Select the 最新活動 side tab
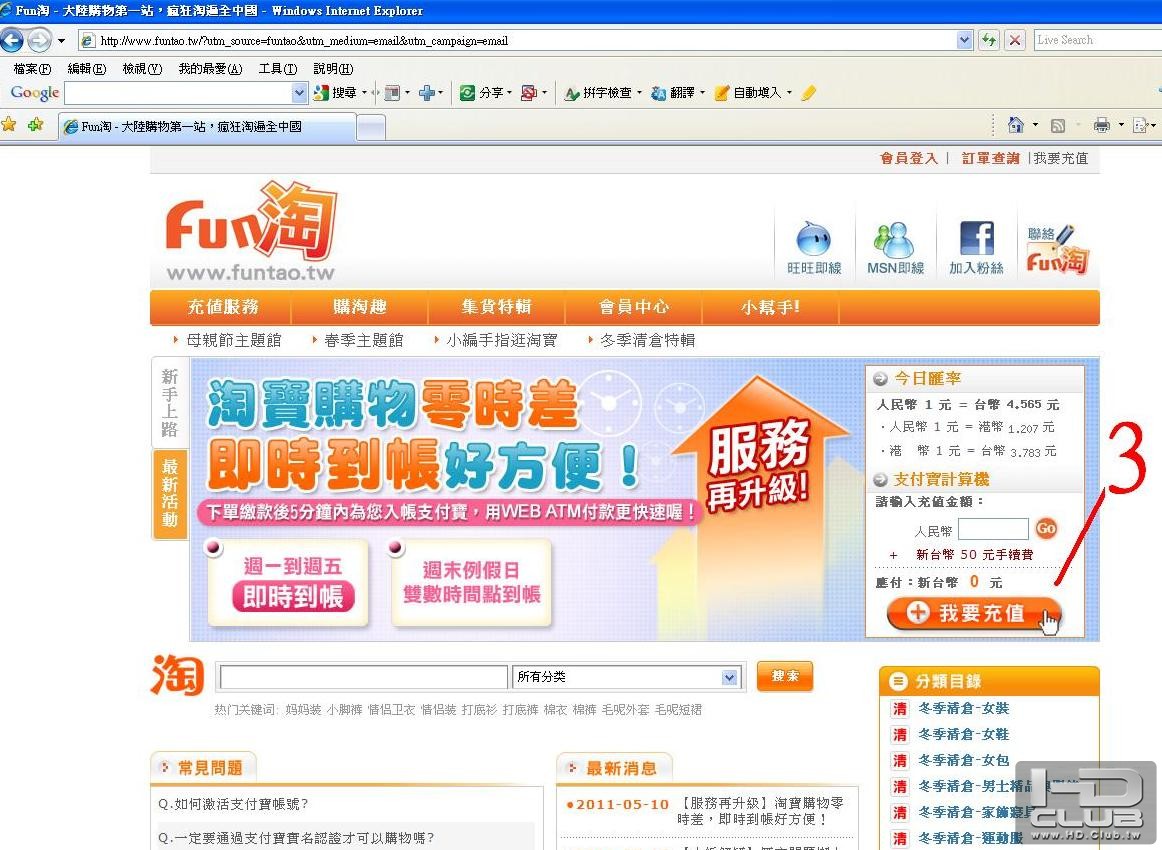Image resolution: width=1162 pixels, height=850 pixels. [x=170, y=494]
